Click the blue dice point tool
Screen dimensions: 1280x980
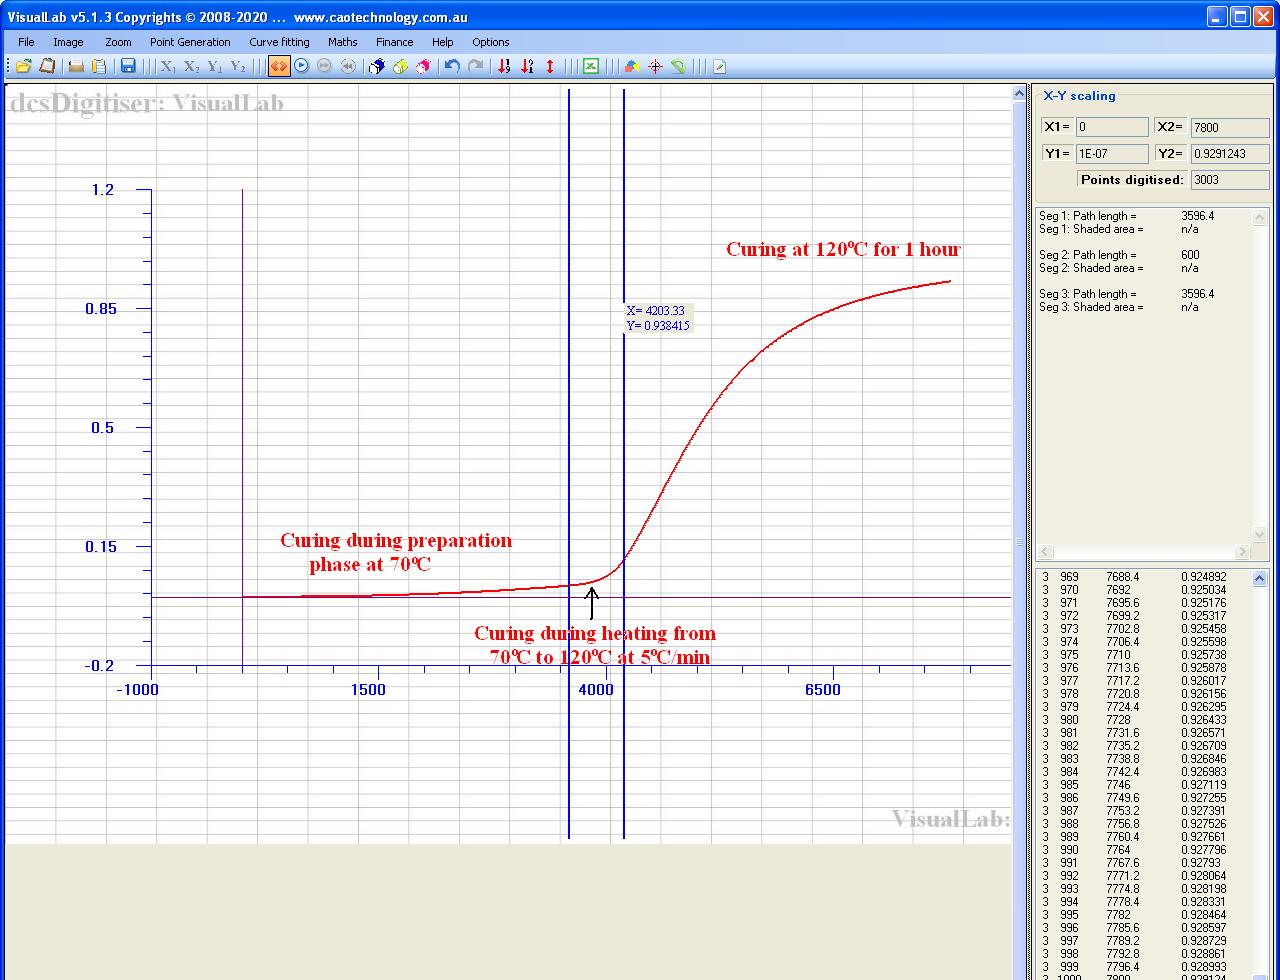click(377, 67)
